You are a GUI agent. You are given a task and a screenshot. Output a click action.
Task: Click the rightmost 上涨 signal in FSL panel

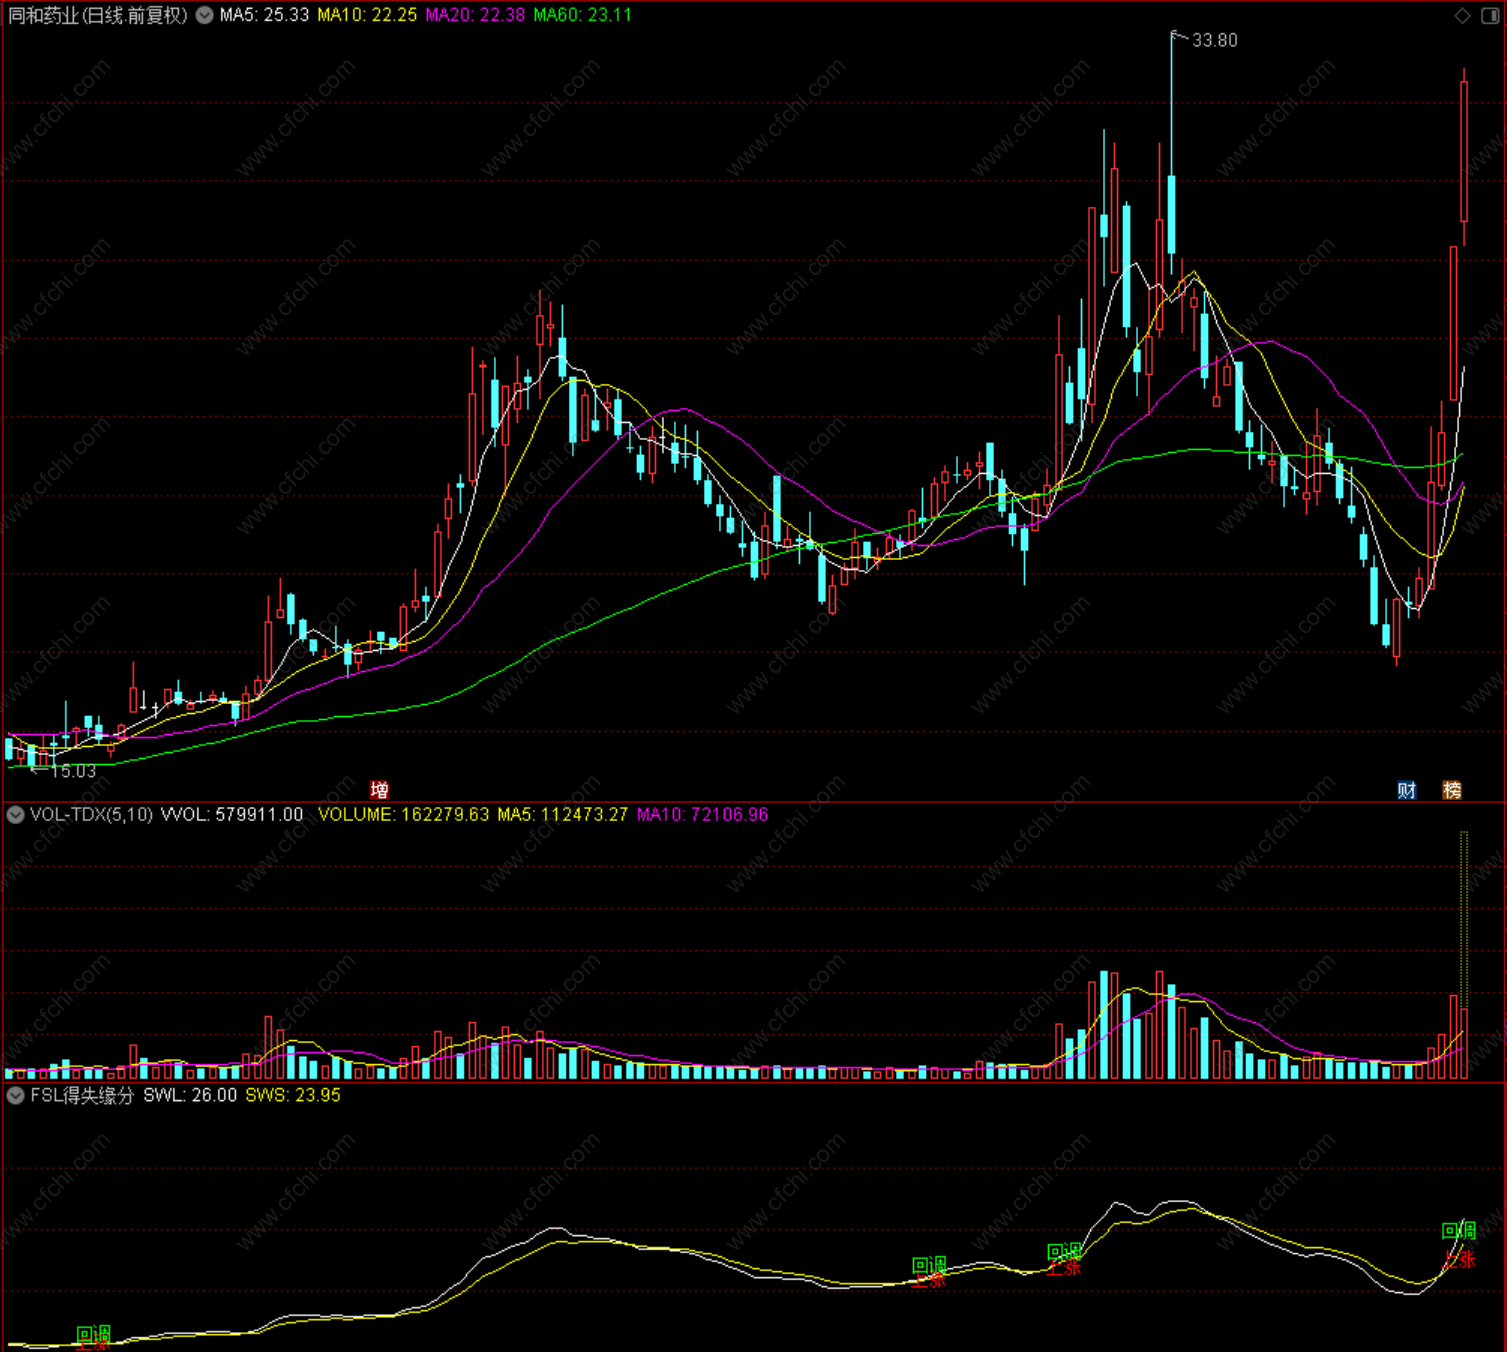click(x=1460, y=1259)
